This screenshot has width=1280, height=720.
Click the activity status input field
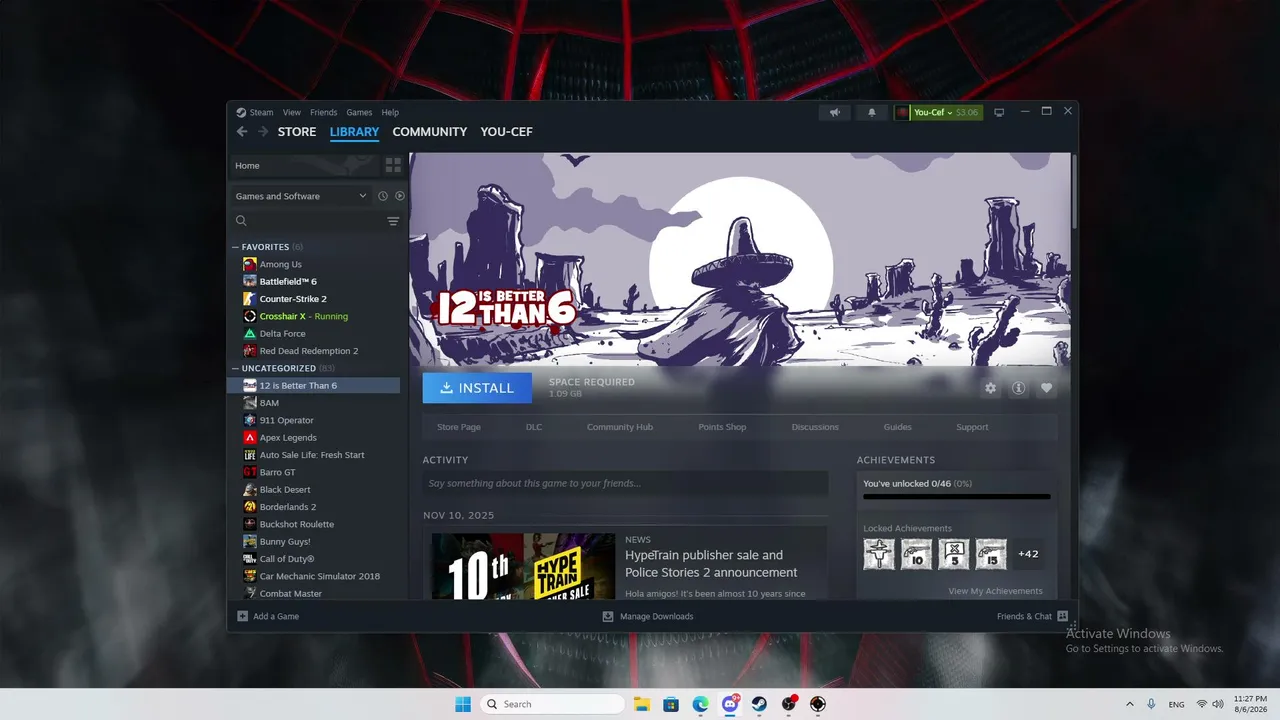pyautogui.click(x=625, y=483)
